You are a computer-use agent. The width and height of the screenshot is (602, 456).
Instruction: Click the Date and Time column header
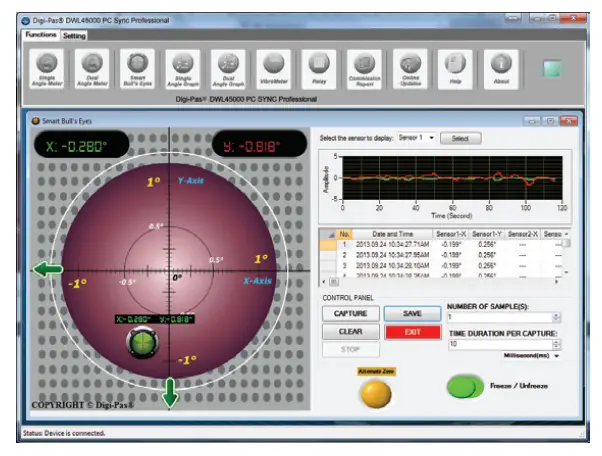click(x=392, y=234)
